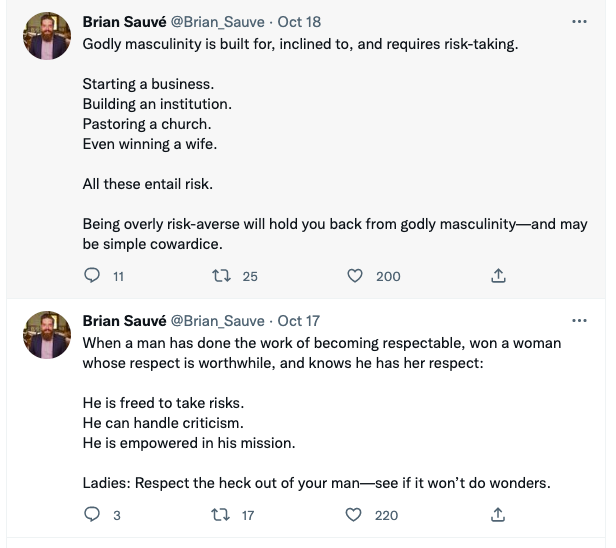
Task: Open Brian Sauvé avatar on Oct 17 tweet
Action: click(46, 337)
